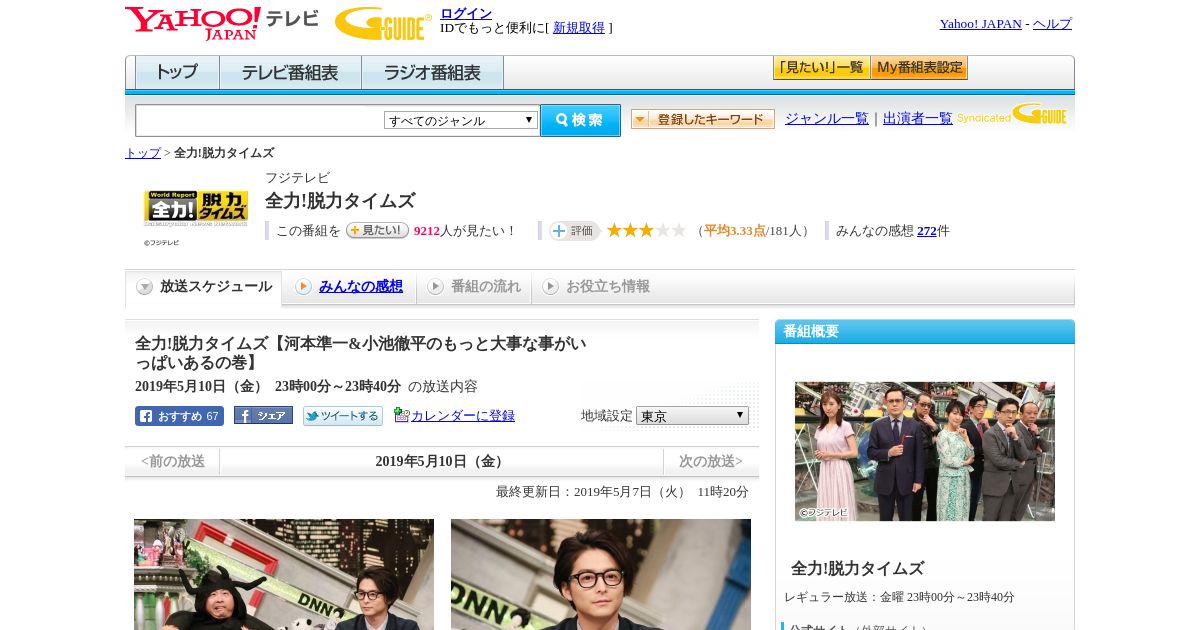The image size is (1200, 630).
Task: Expand the 登録したキーワード dropdown
Action: pyautogui.click(x=703, y=119)
